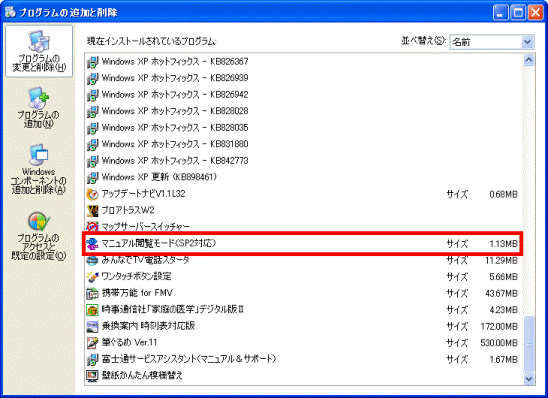548x398 pixels.
Task: Click the 0.68MB size value
Action: 503,194
